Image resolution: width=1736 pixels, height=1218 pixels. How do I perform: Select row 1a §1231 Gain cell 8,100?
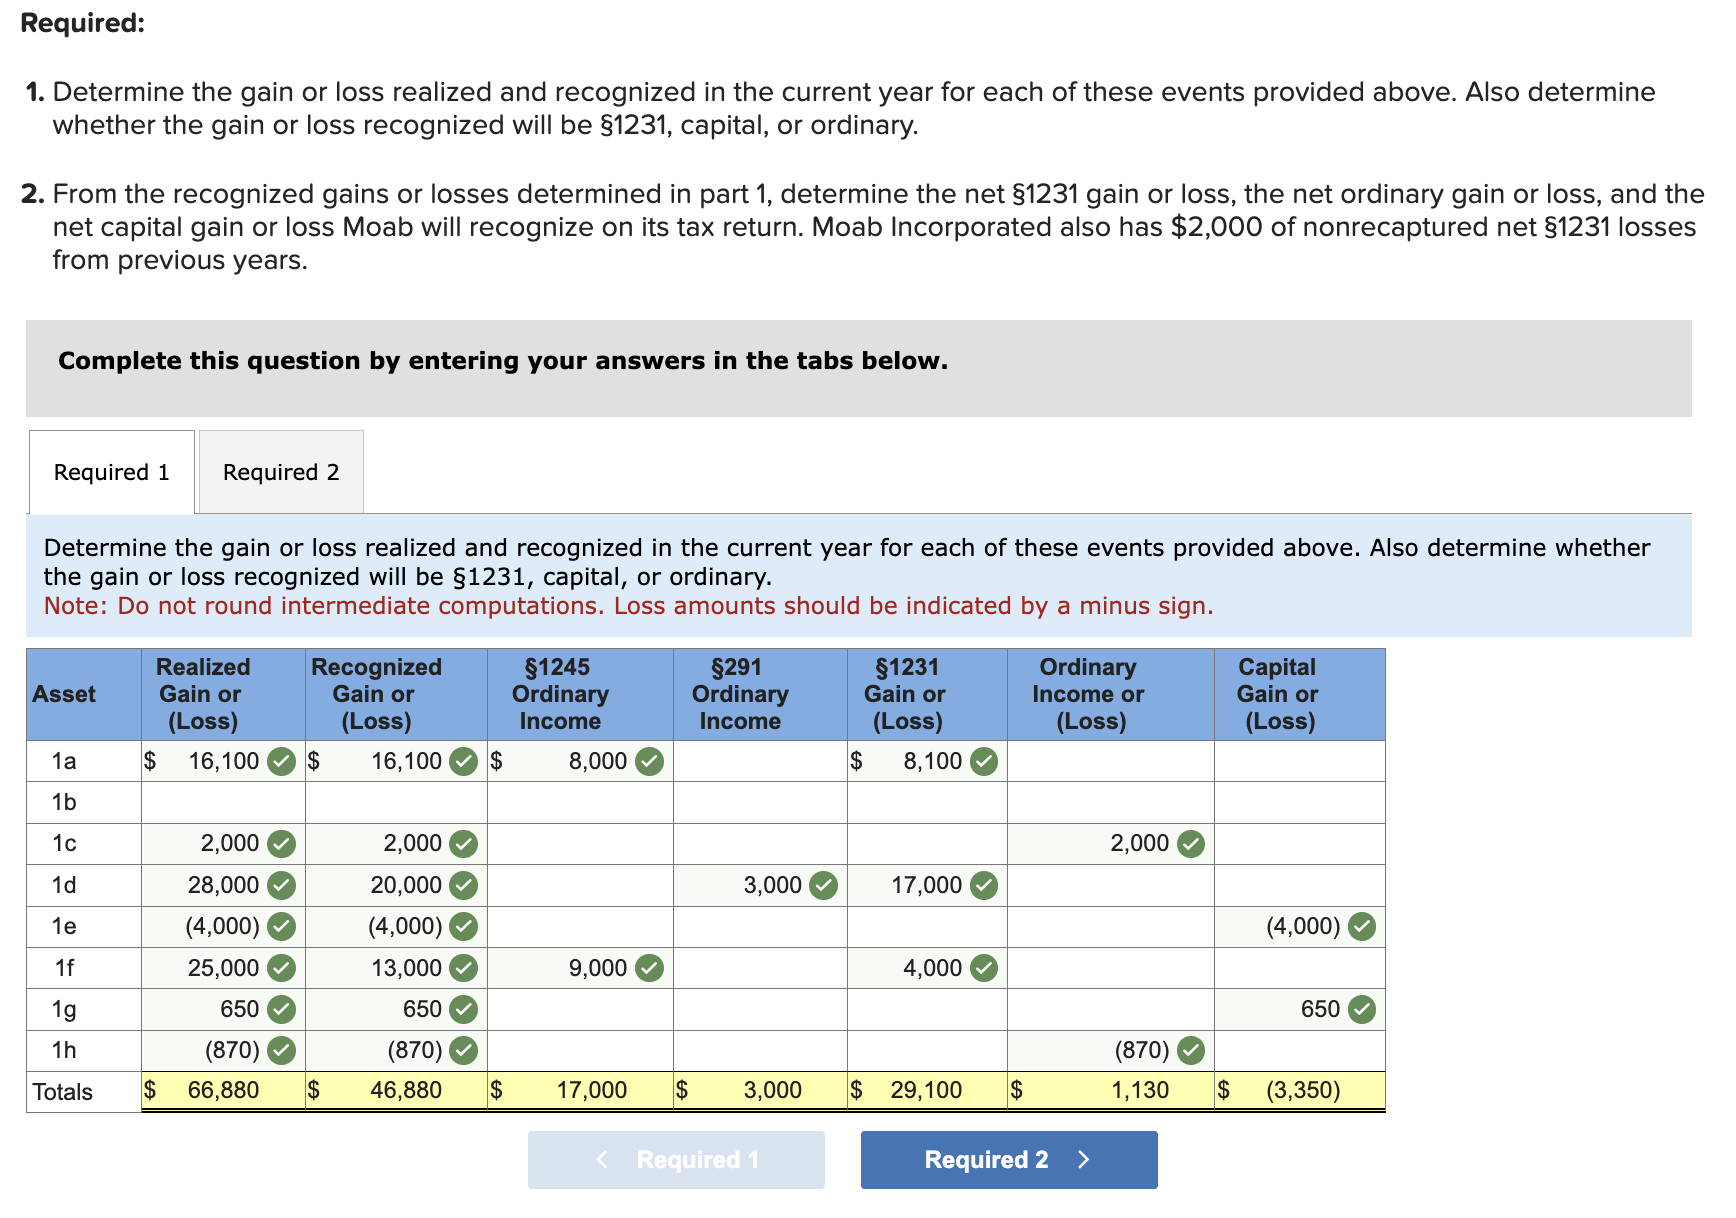coord(927,761)
